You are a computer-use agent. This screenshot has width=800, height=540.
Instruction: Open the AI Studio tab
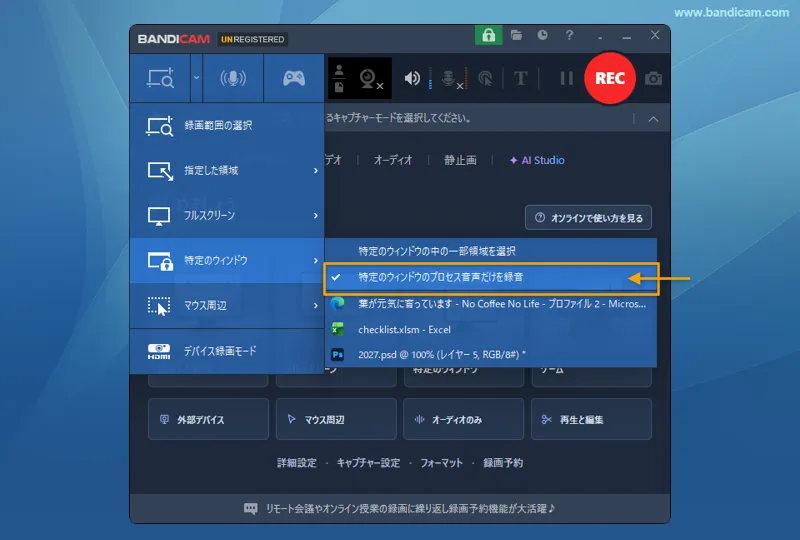point(537,160)
